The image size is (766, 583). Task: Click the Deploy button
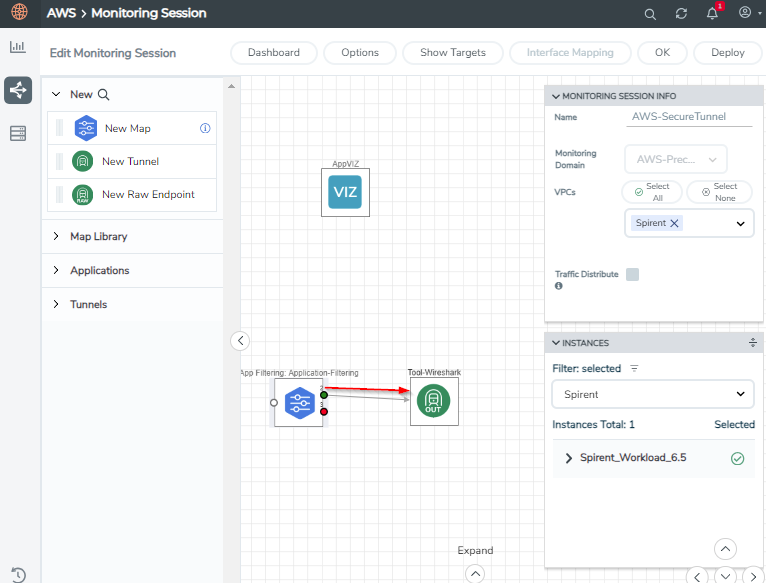[x=727, y=53]
